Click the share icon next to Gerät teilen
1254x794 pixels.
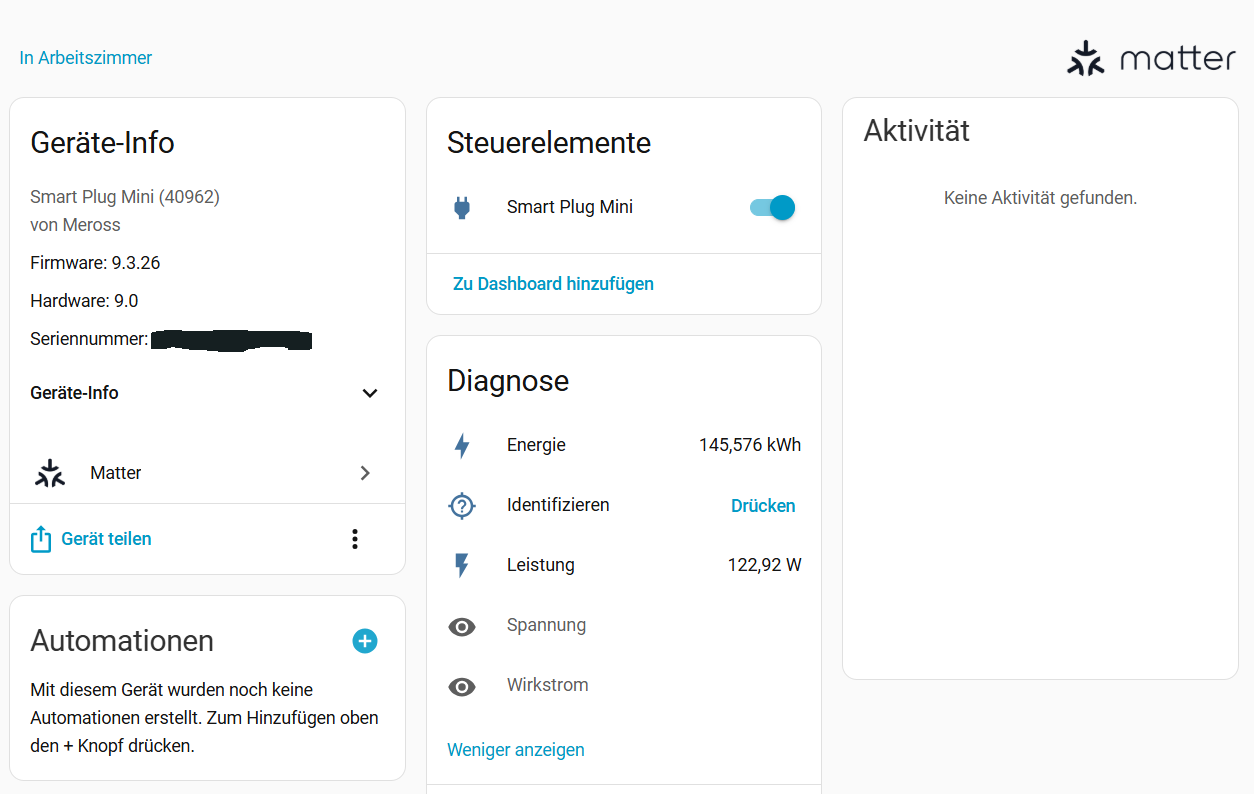pos(41,540)
